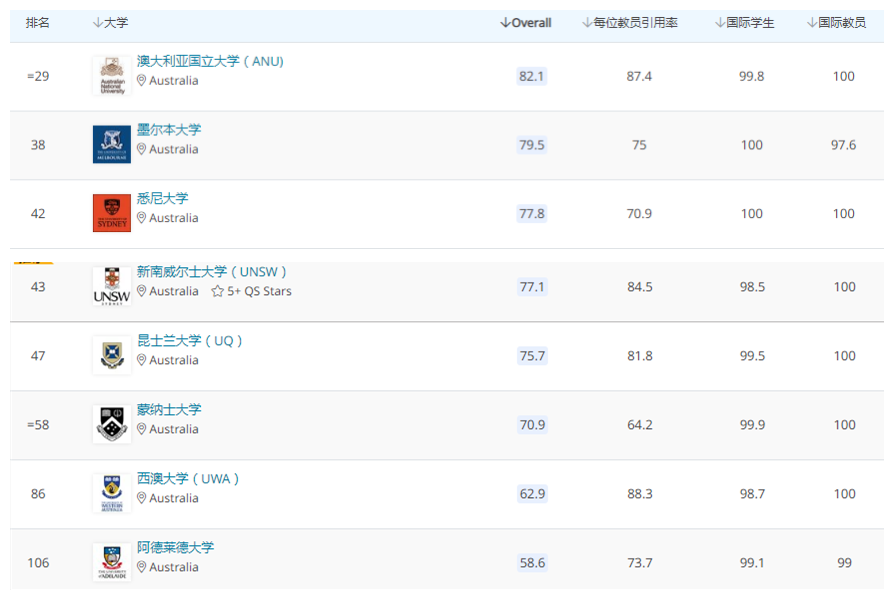Click international faculty value 97.6
Viewport: 894px width, 600px height.
tap(843, 145)
